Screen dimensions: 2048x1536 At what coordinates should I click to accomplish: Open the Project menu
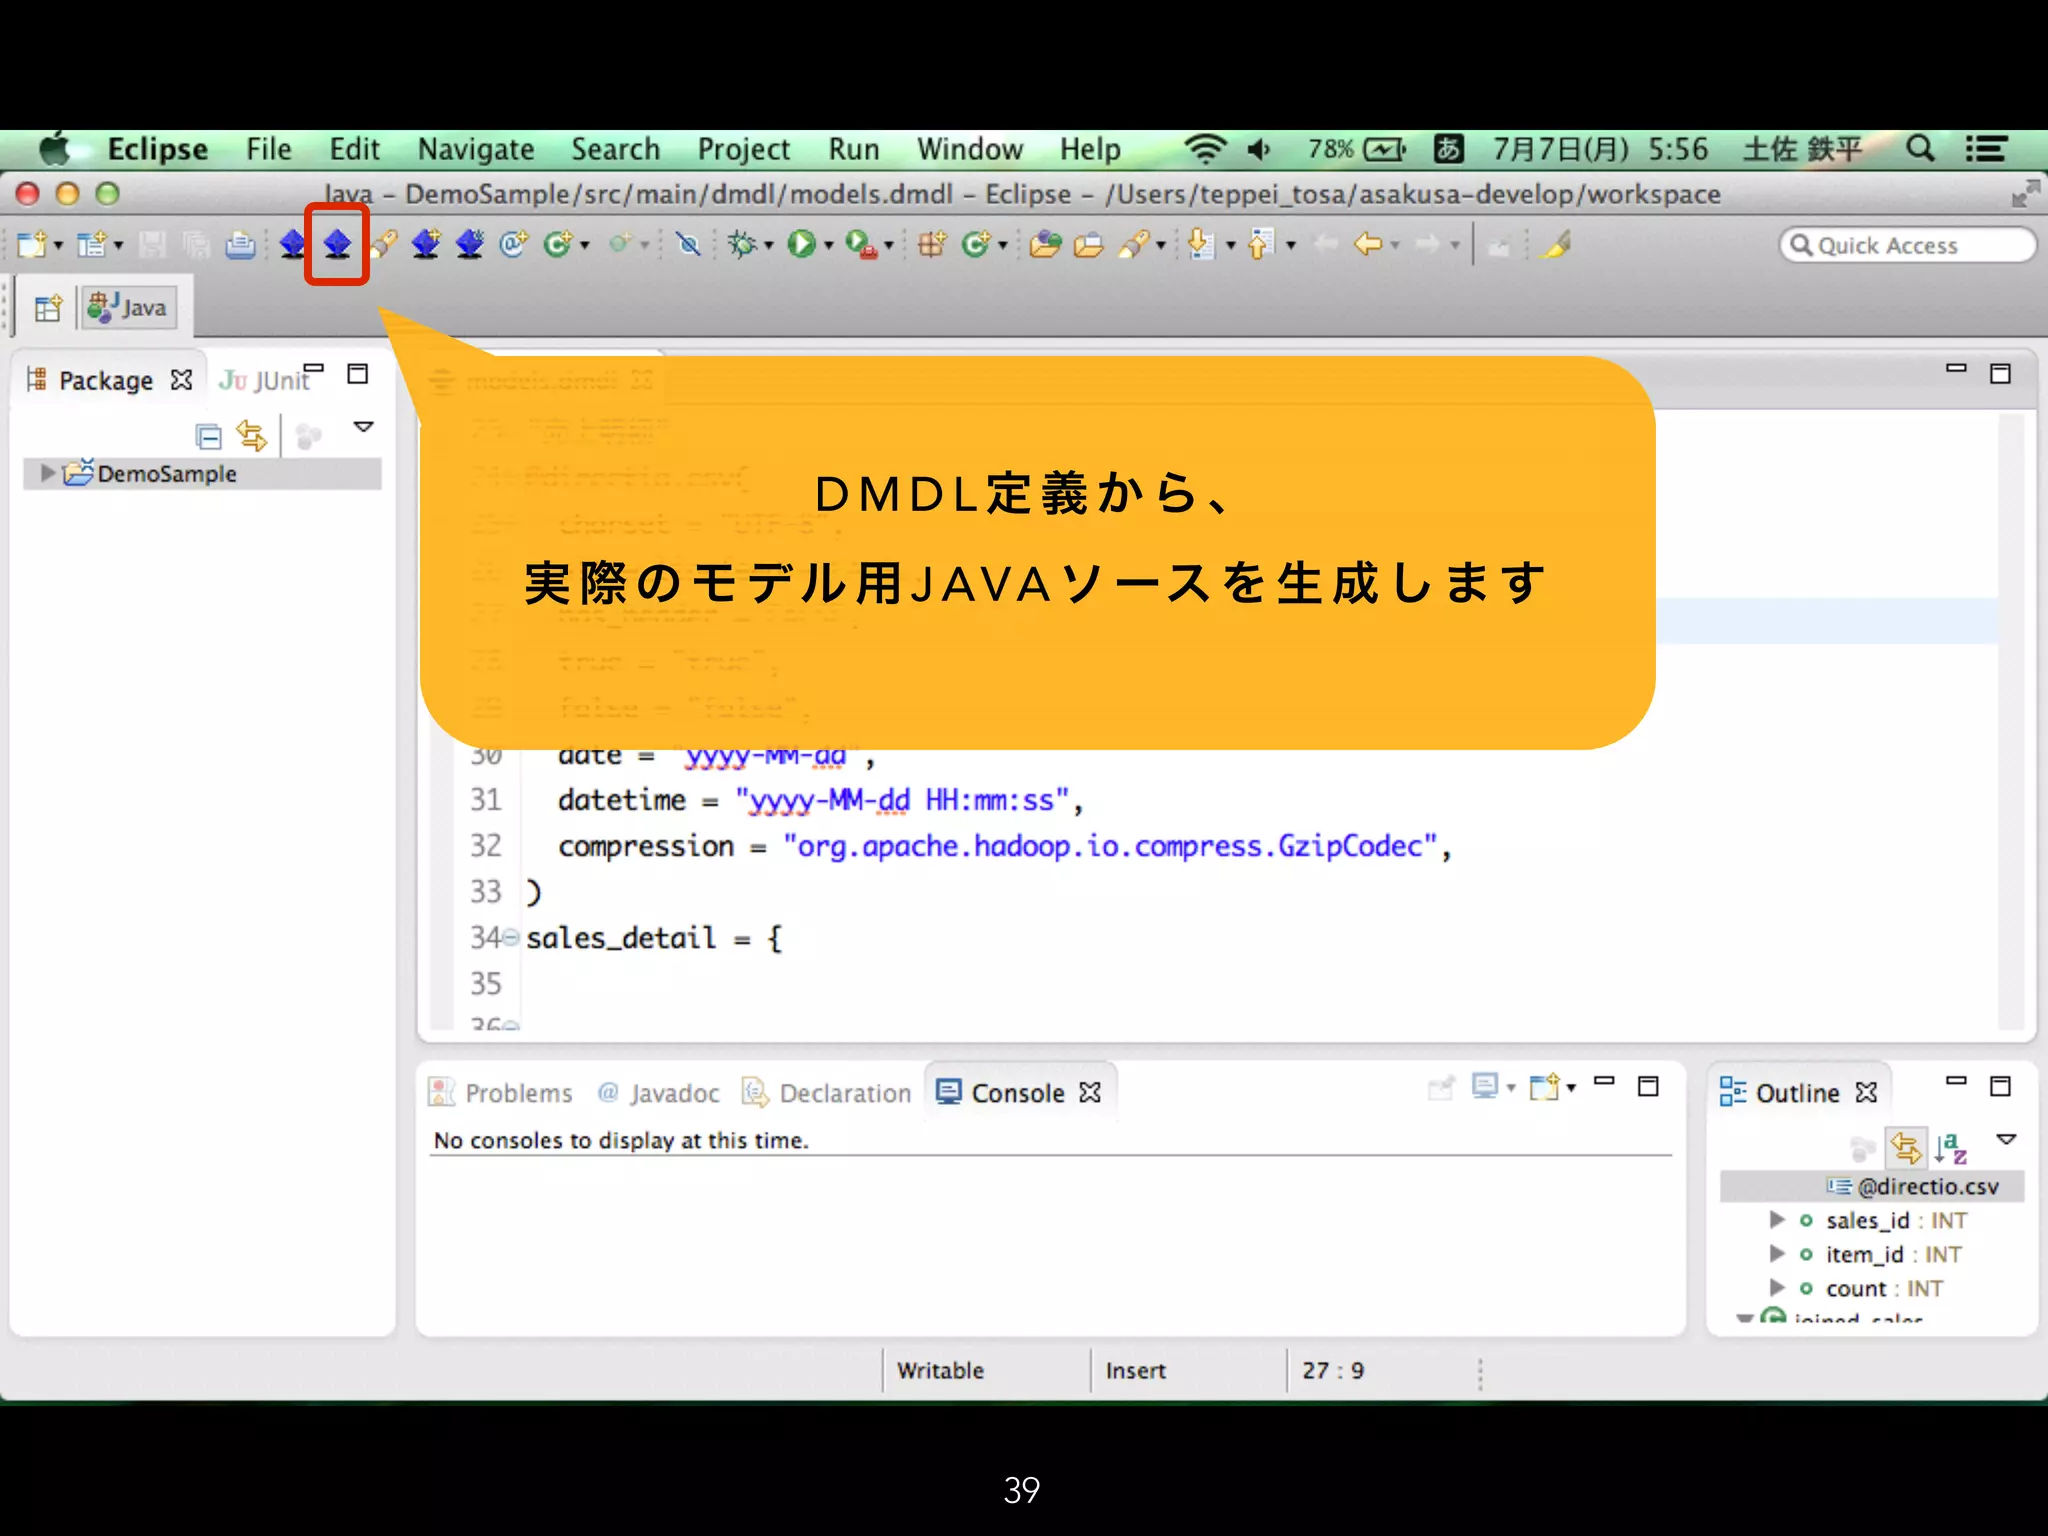tap(743, 149)
